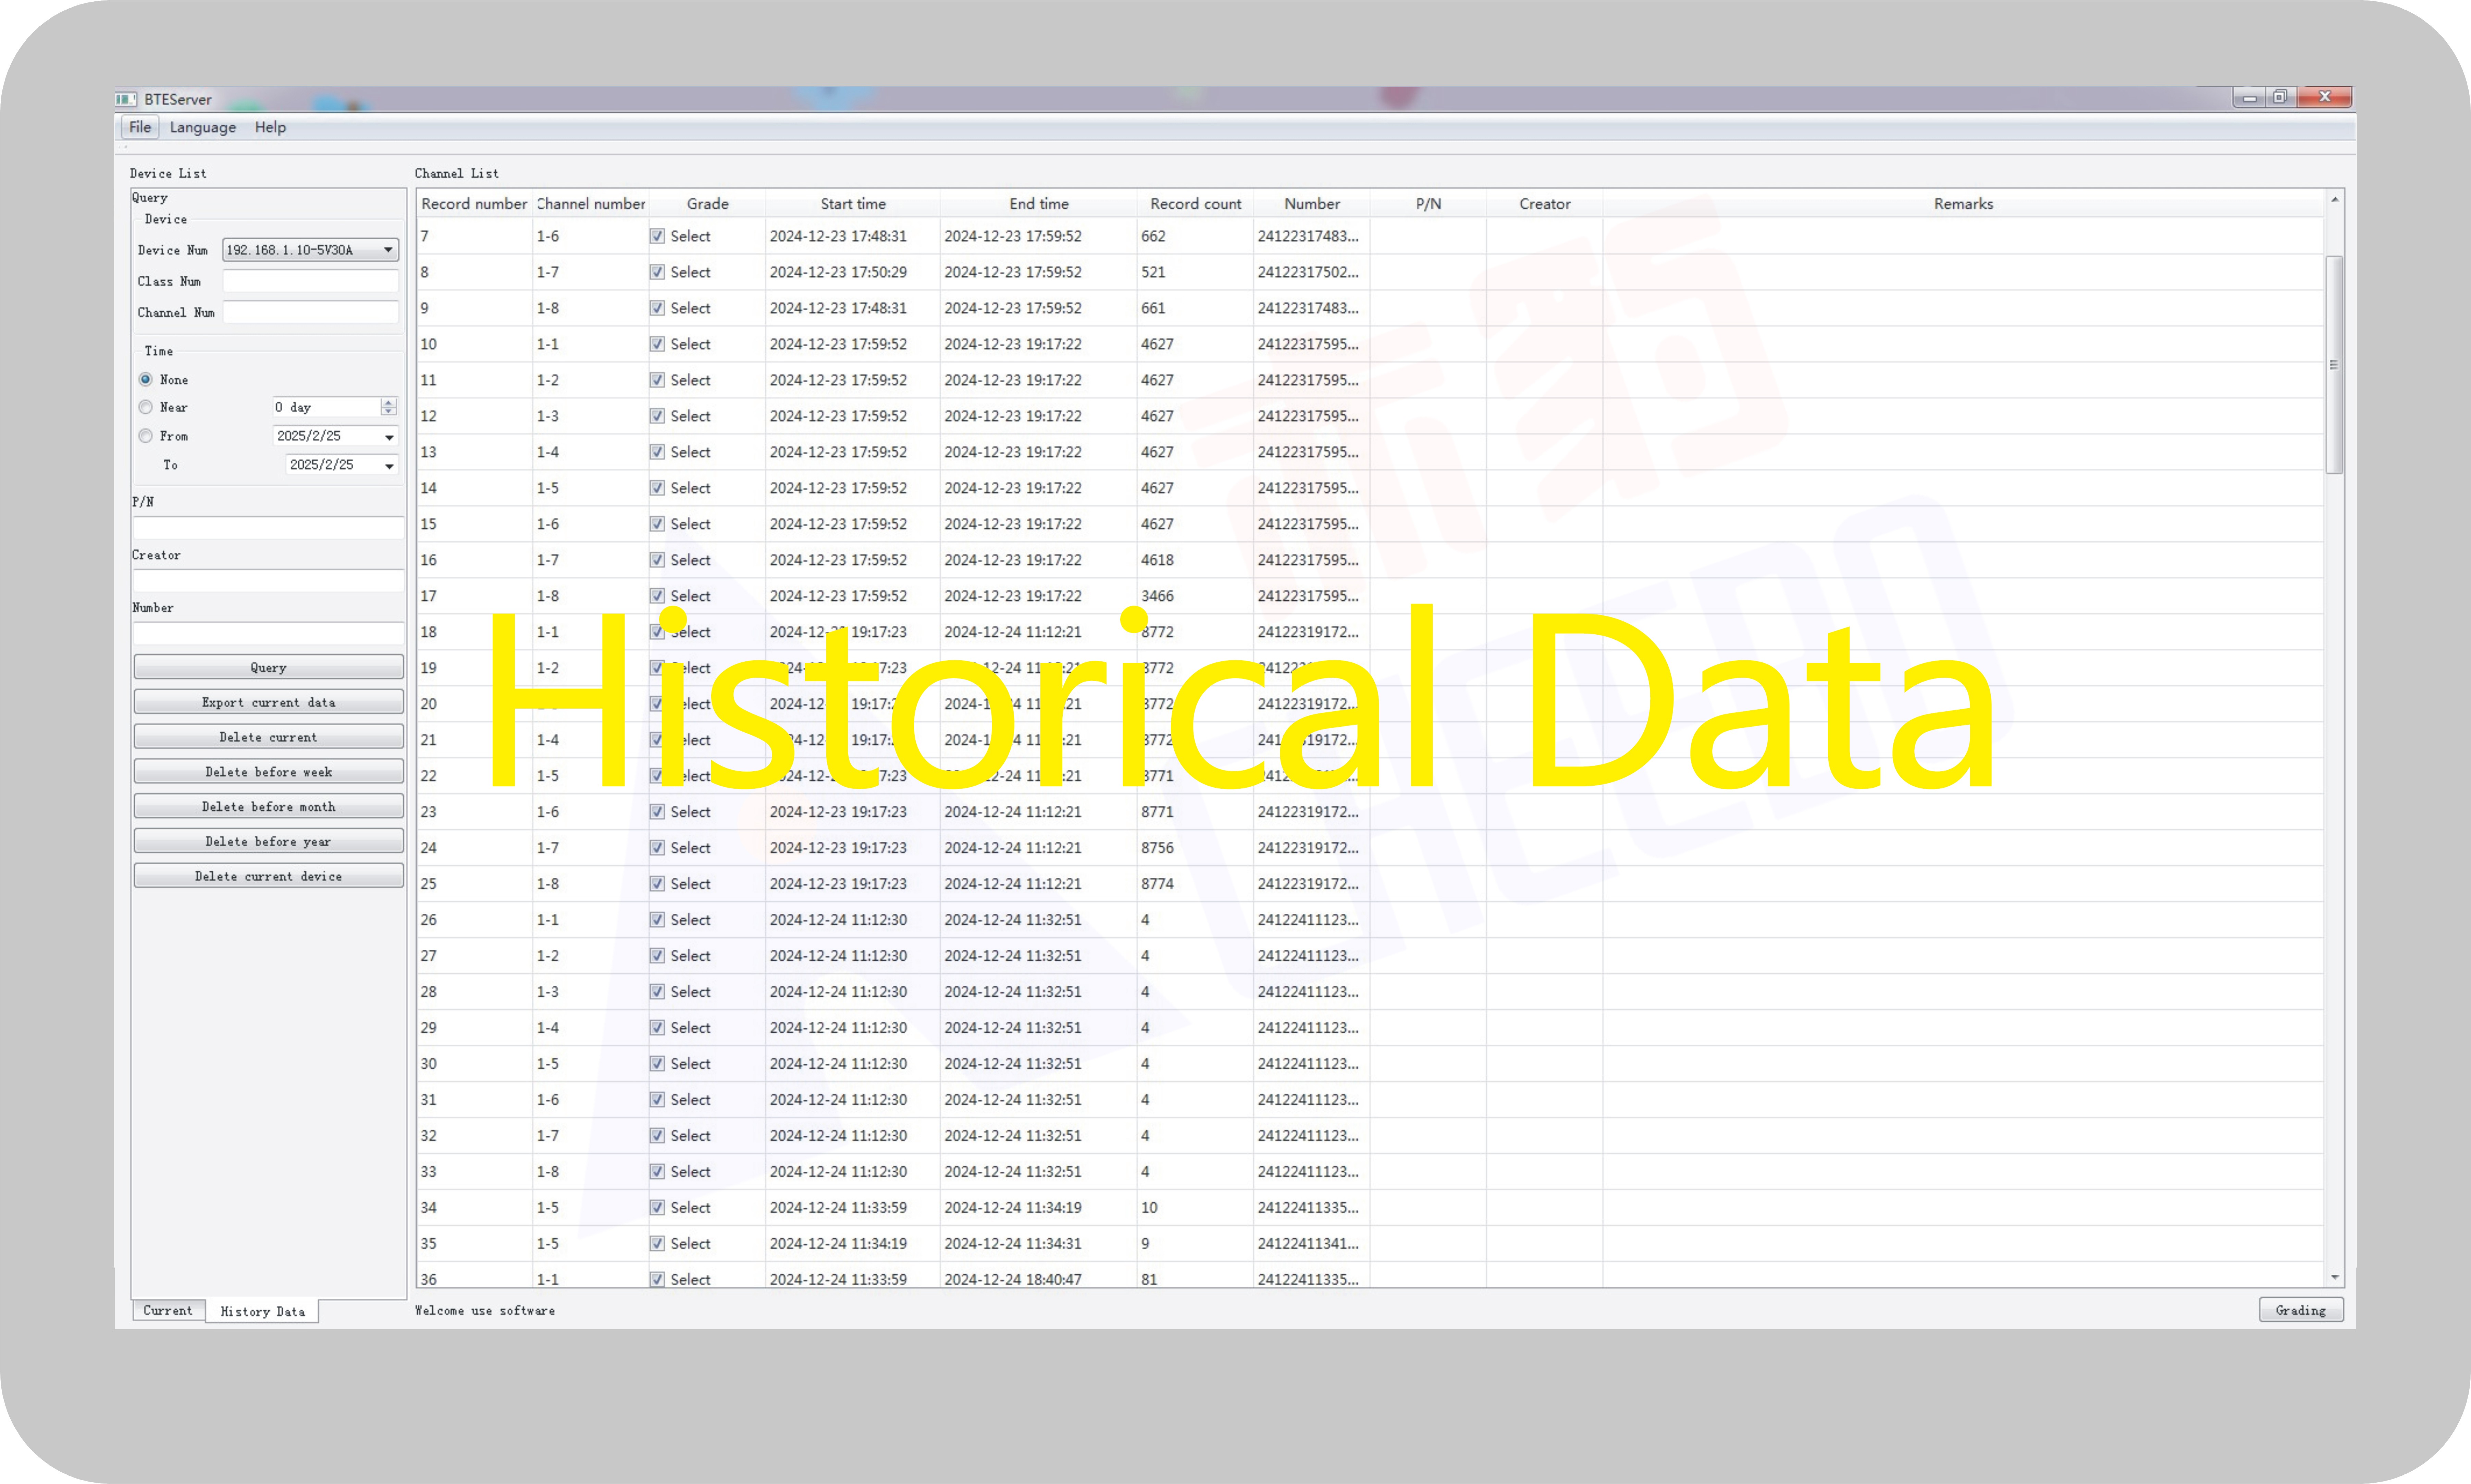Switch to the History Data tab

262,1311
